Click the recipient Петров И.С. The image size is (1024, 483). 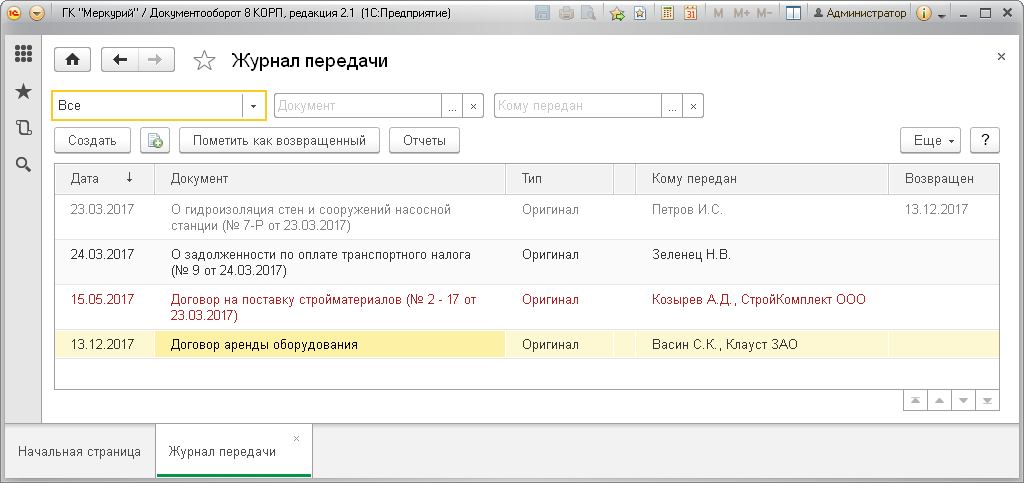coord(688,210)
